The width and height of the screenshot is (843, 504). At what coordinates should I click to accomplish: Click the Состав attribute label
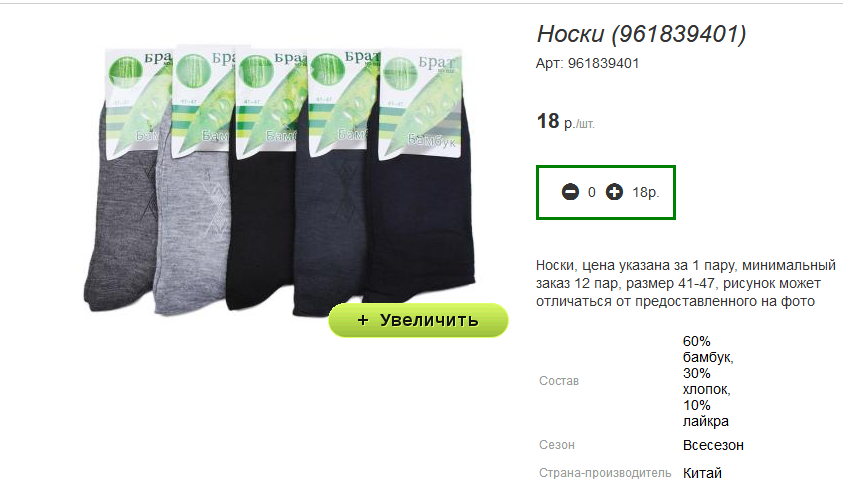[559, 381]
